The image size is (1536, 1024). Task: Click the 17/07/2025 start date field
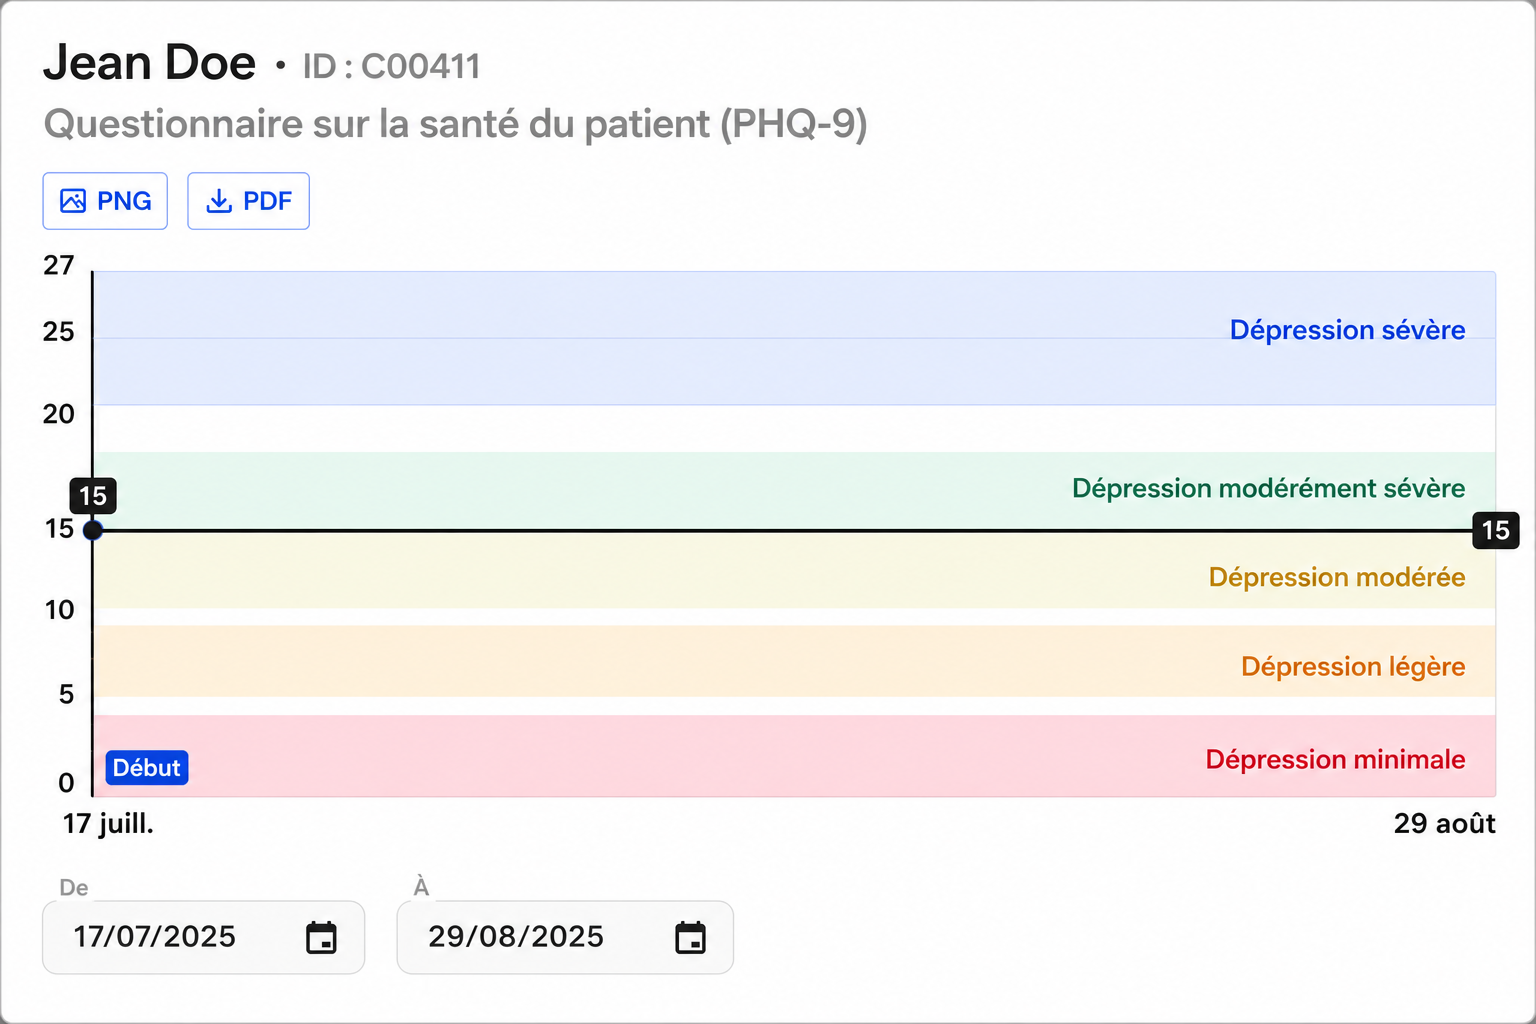tap(203, 937)
